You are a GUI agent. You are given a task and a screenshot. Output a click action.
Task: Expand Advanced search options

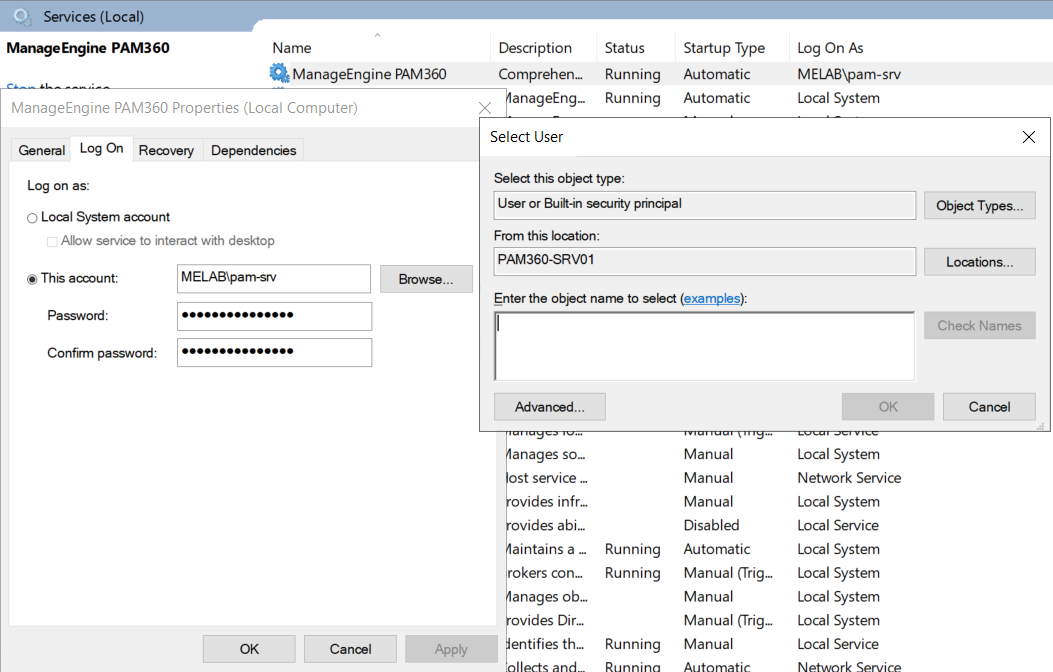click(x=549, y=407)
